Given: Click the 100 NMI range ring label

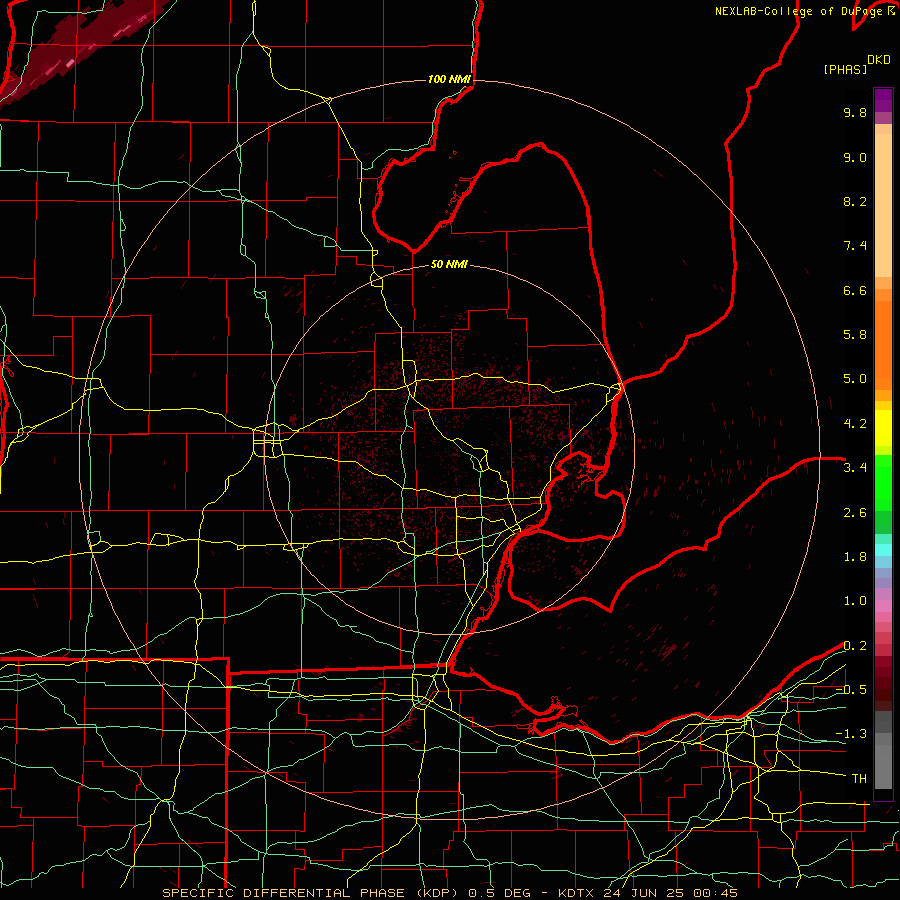Looking at the screenshot, I should [449, 79].
